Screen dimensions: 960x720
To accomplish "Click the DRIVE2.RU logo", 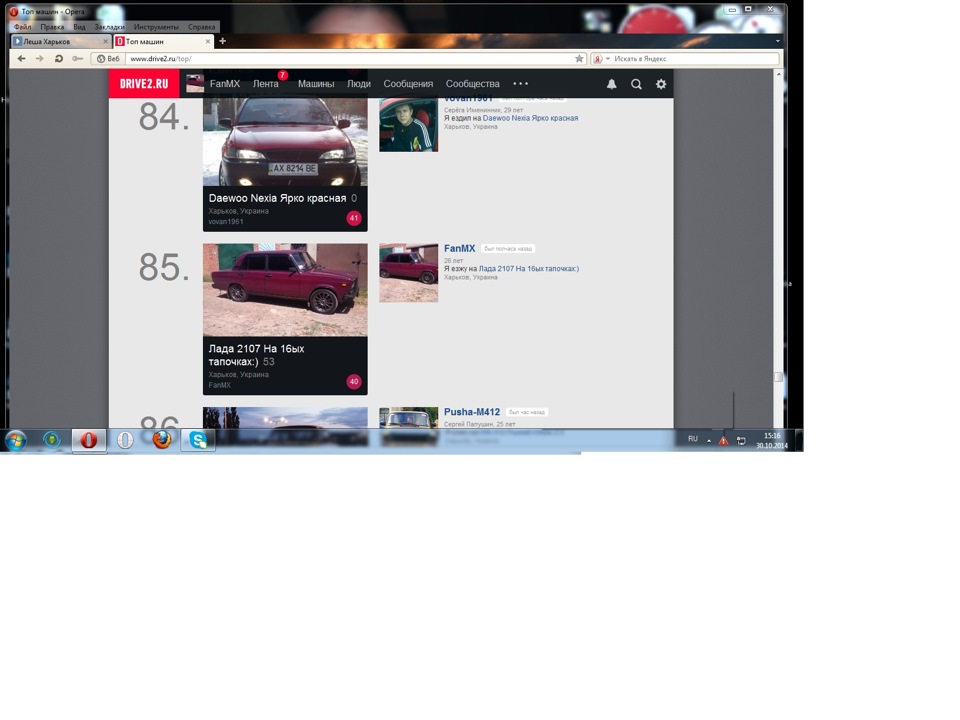I will 144,84.
